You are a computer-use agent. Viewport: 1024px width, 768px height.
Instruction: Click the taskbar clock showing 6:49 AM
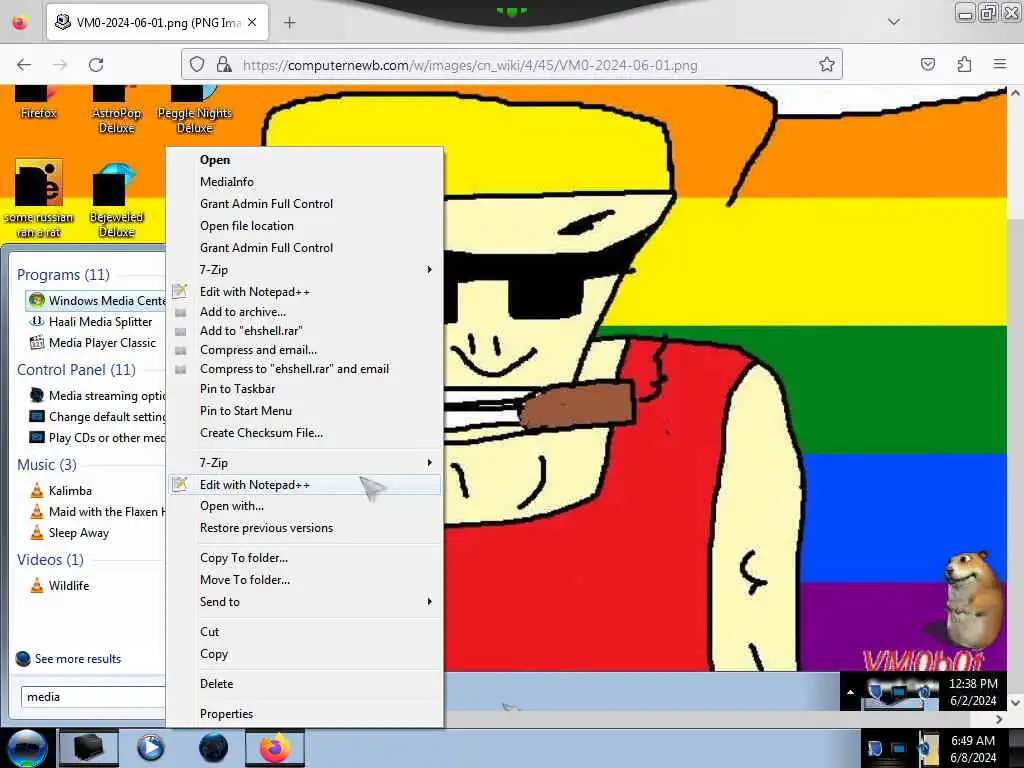[x=973, y=748]
